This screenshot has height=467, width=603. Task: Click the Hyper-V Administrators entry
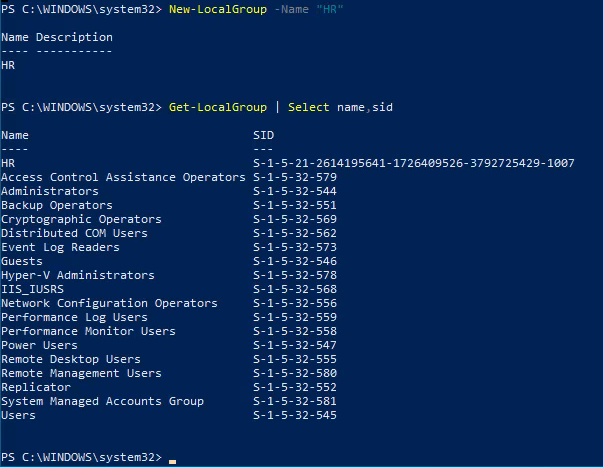pyautogui.click(x=77, y=275)
